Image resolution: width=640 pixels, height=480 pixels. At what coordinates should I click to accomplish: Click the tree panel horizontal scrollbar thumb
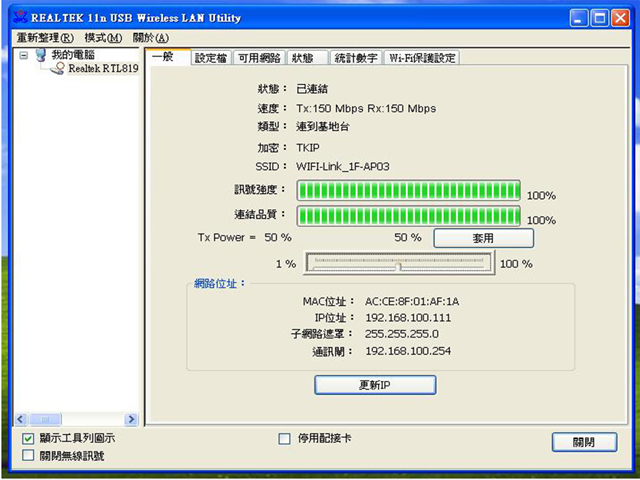tap(44, 419)
